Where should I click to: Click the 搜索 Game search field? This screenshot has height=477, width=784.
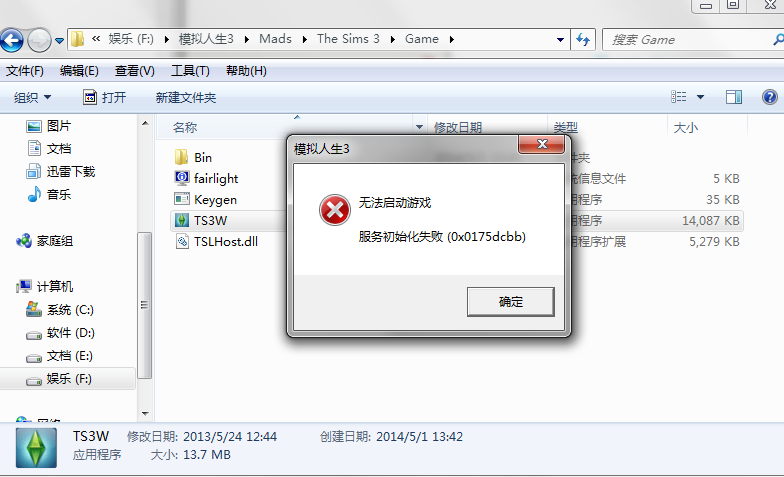(x=692, y=40)
